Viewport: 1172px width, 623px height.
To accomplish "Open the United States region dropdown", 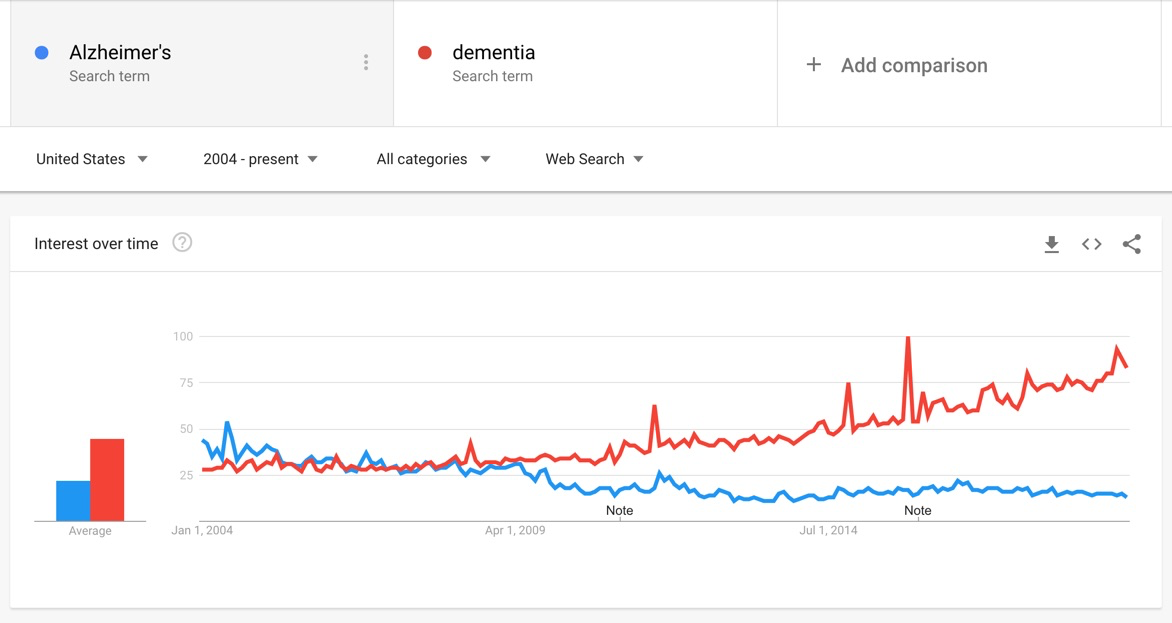I will tap(92, 159).
